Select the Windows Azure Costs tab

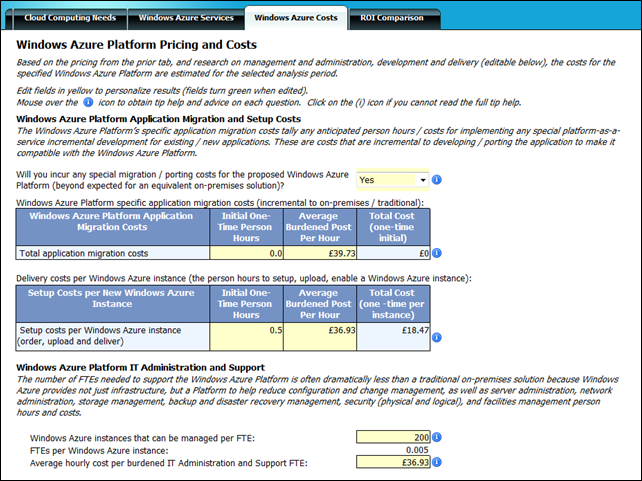(296, 18)
